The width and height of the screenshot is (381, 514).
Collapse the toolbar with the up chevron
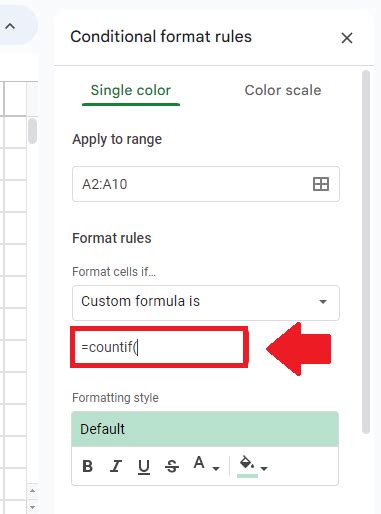coord(10,26)
